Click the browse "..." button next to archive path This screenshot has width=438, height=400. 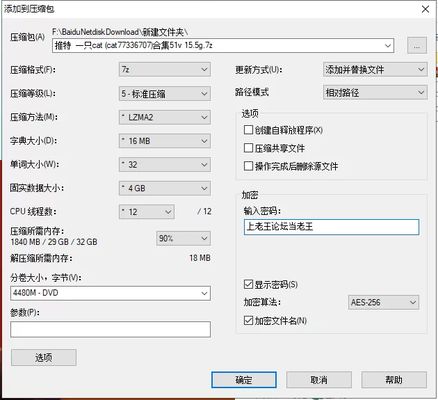click(x=417, y=46)
